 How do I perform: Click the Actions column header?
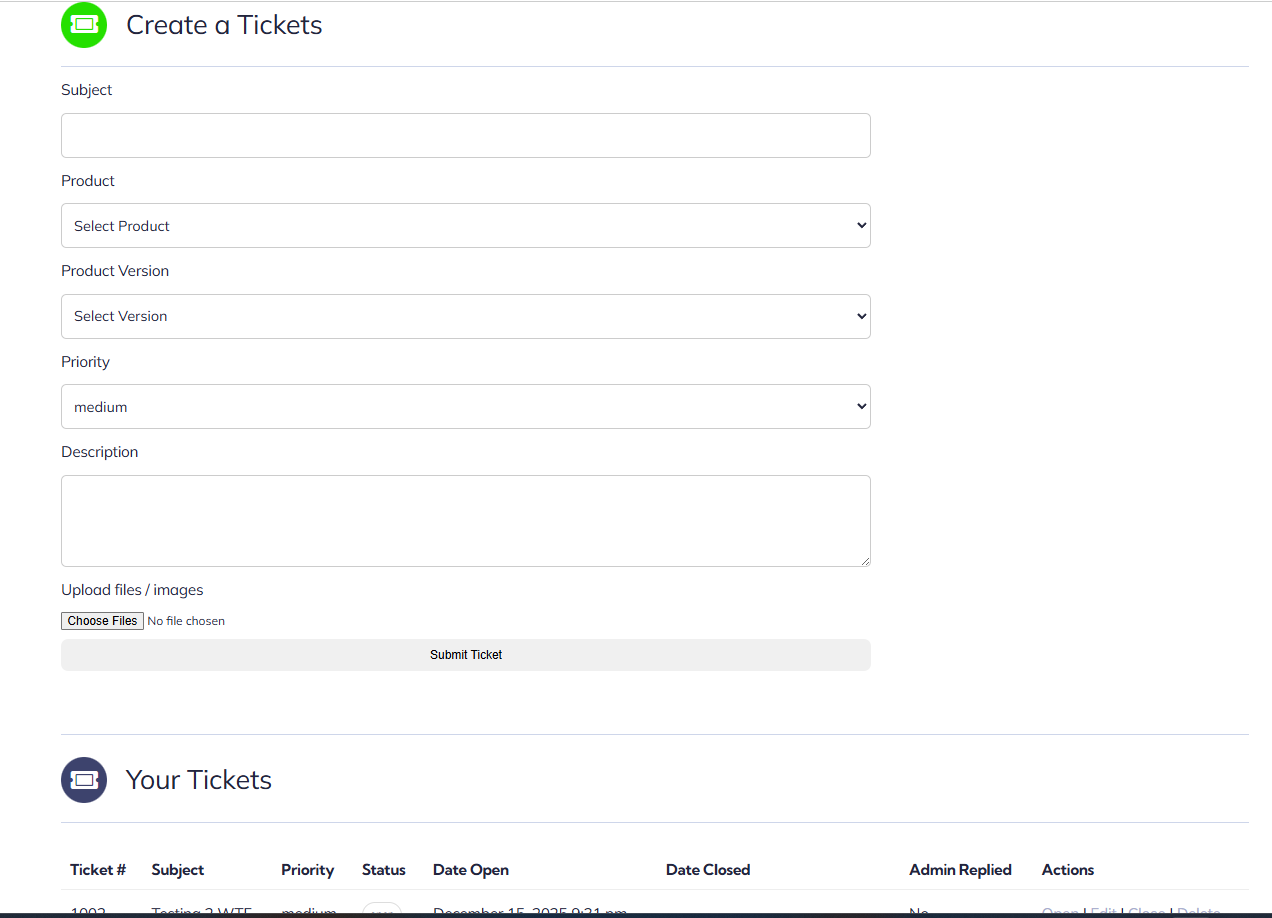[1068, 870]
